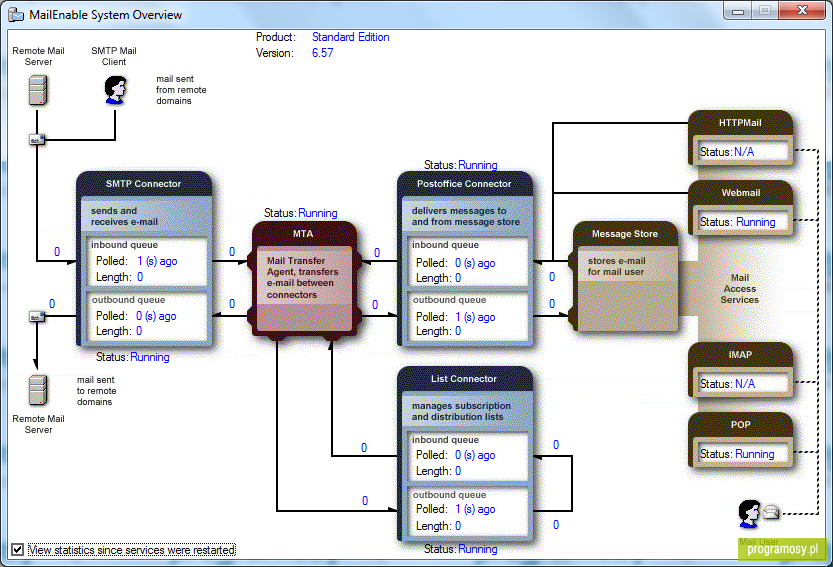The height and width of the screenshot is (567, 833).
Task: Click IMAP status N/A value
Action: pos(745,384)
